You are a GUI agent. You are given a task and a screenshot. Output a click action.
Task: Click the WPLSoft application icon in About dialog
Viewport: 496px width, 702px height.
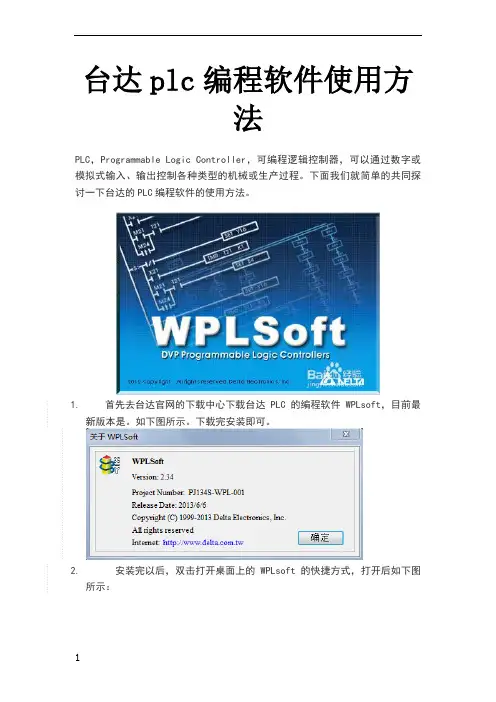[110, 464]
